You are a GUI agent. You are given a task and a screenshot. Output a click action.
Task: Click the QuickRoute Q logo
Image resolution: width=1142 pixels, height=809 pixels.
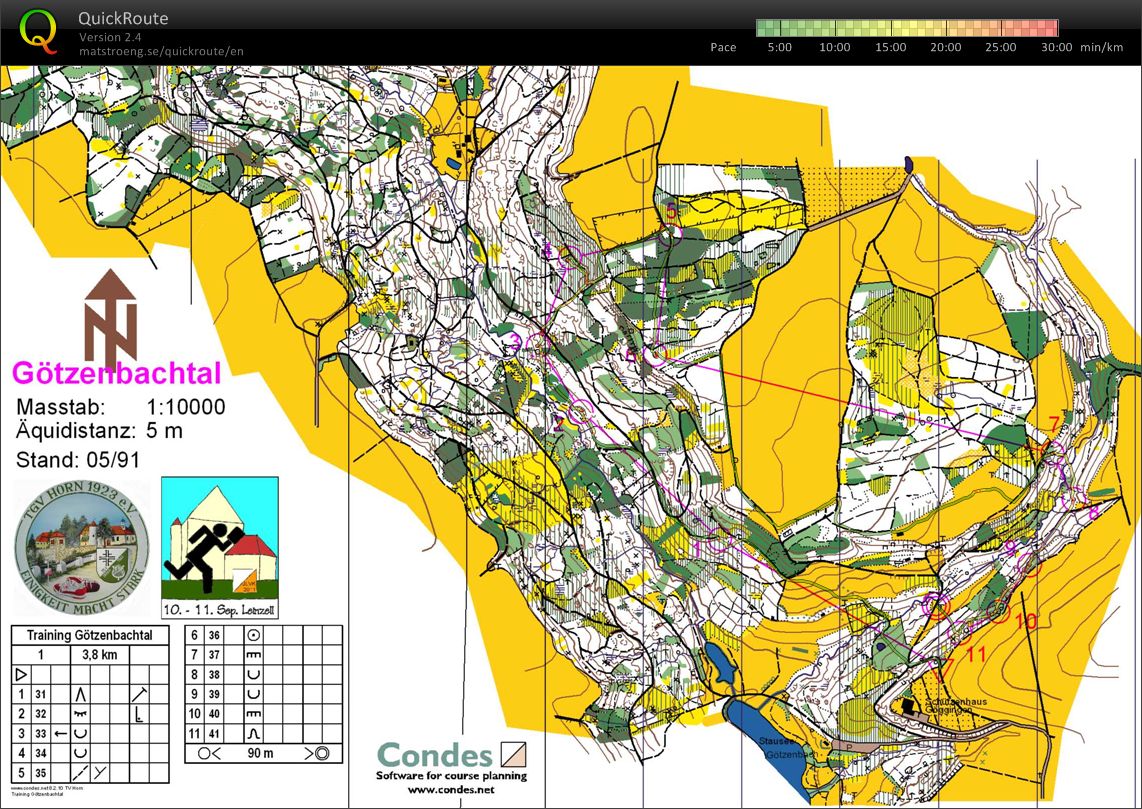coord(39,31)
